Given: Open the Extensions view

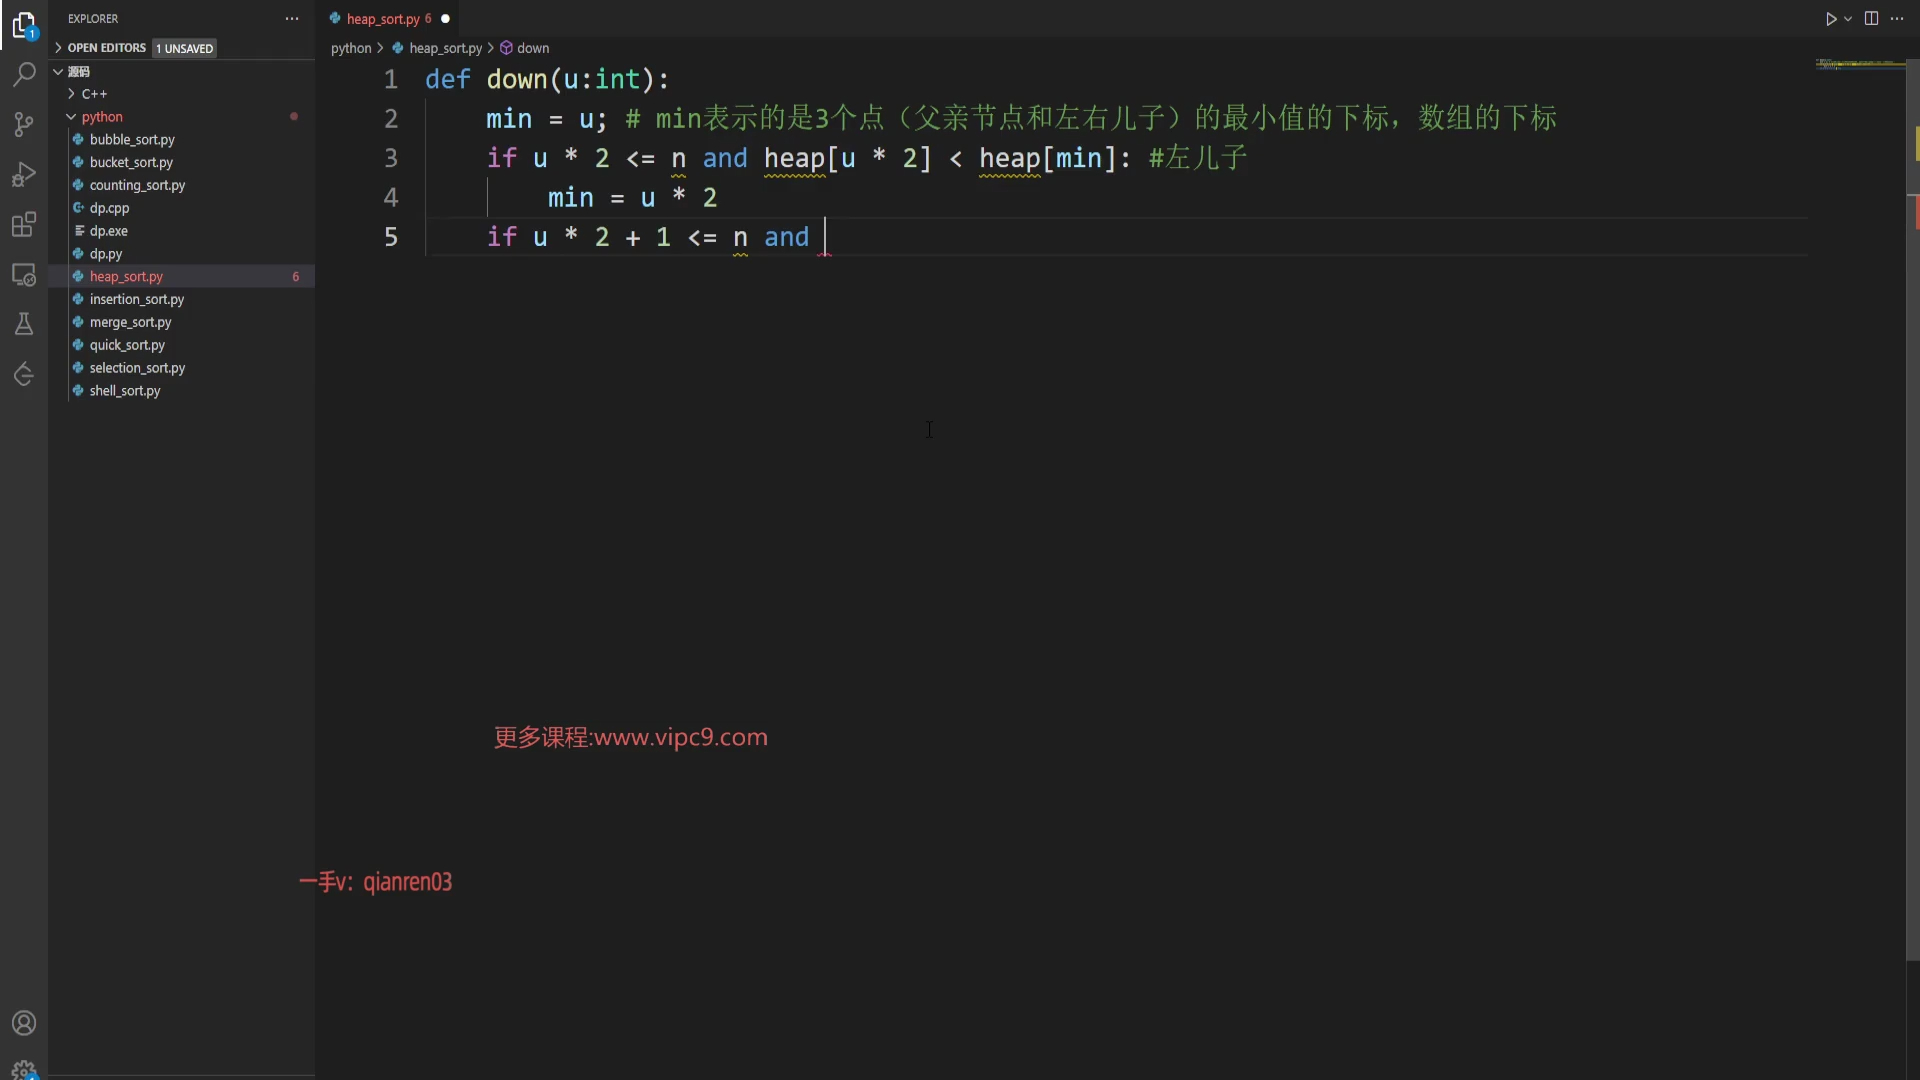Looking at the screenshot, I should tap(24, 224).
